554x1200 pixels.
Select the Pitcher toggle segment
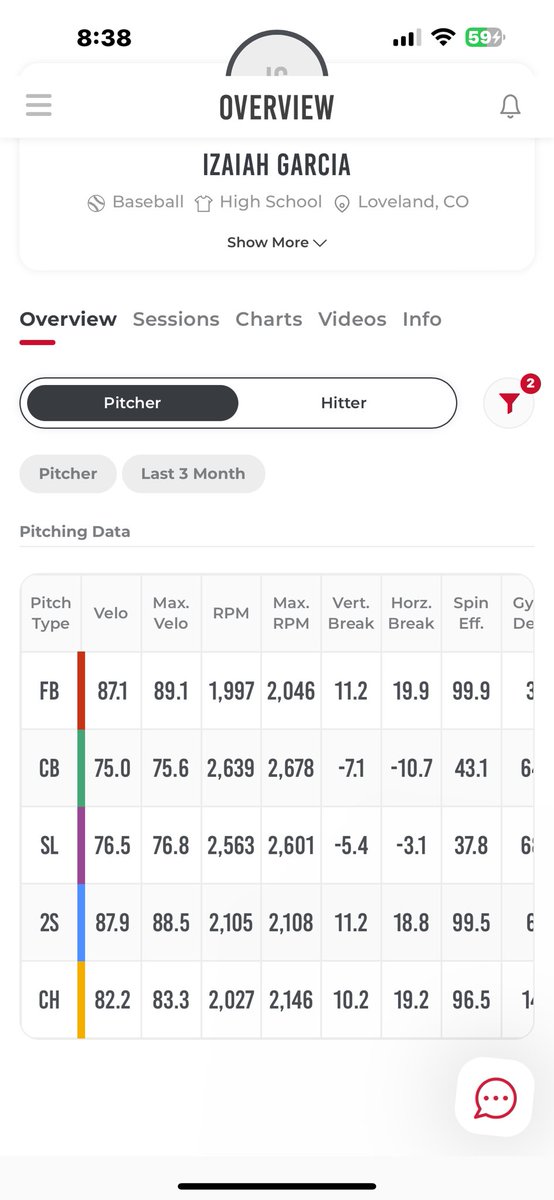point(132,403)
